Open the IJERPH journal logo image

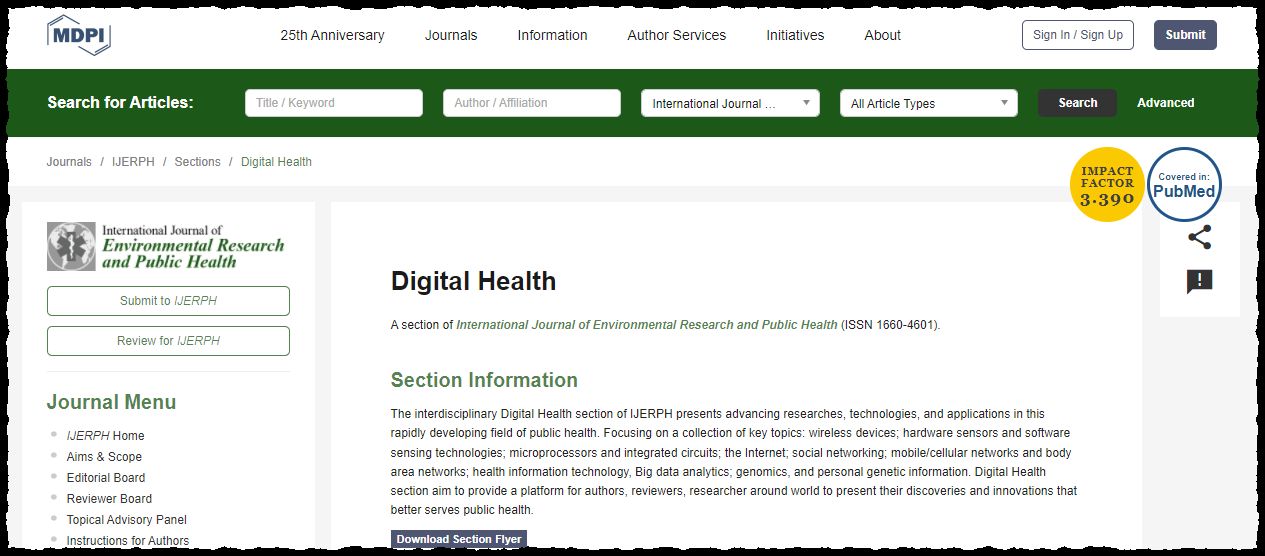point(166,246)
